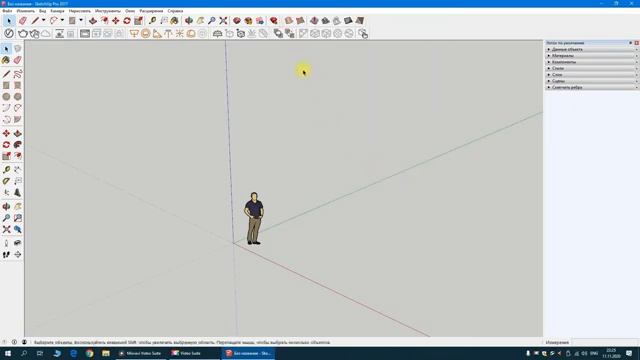The image size is (640, 360).
Task: Select the Follow Me tool
Action: click(18, 145)
